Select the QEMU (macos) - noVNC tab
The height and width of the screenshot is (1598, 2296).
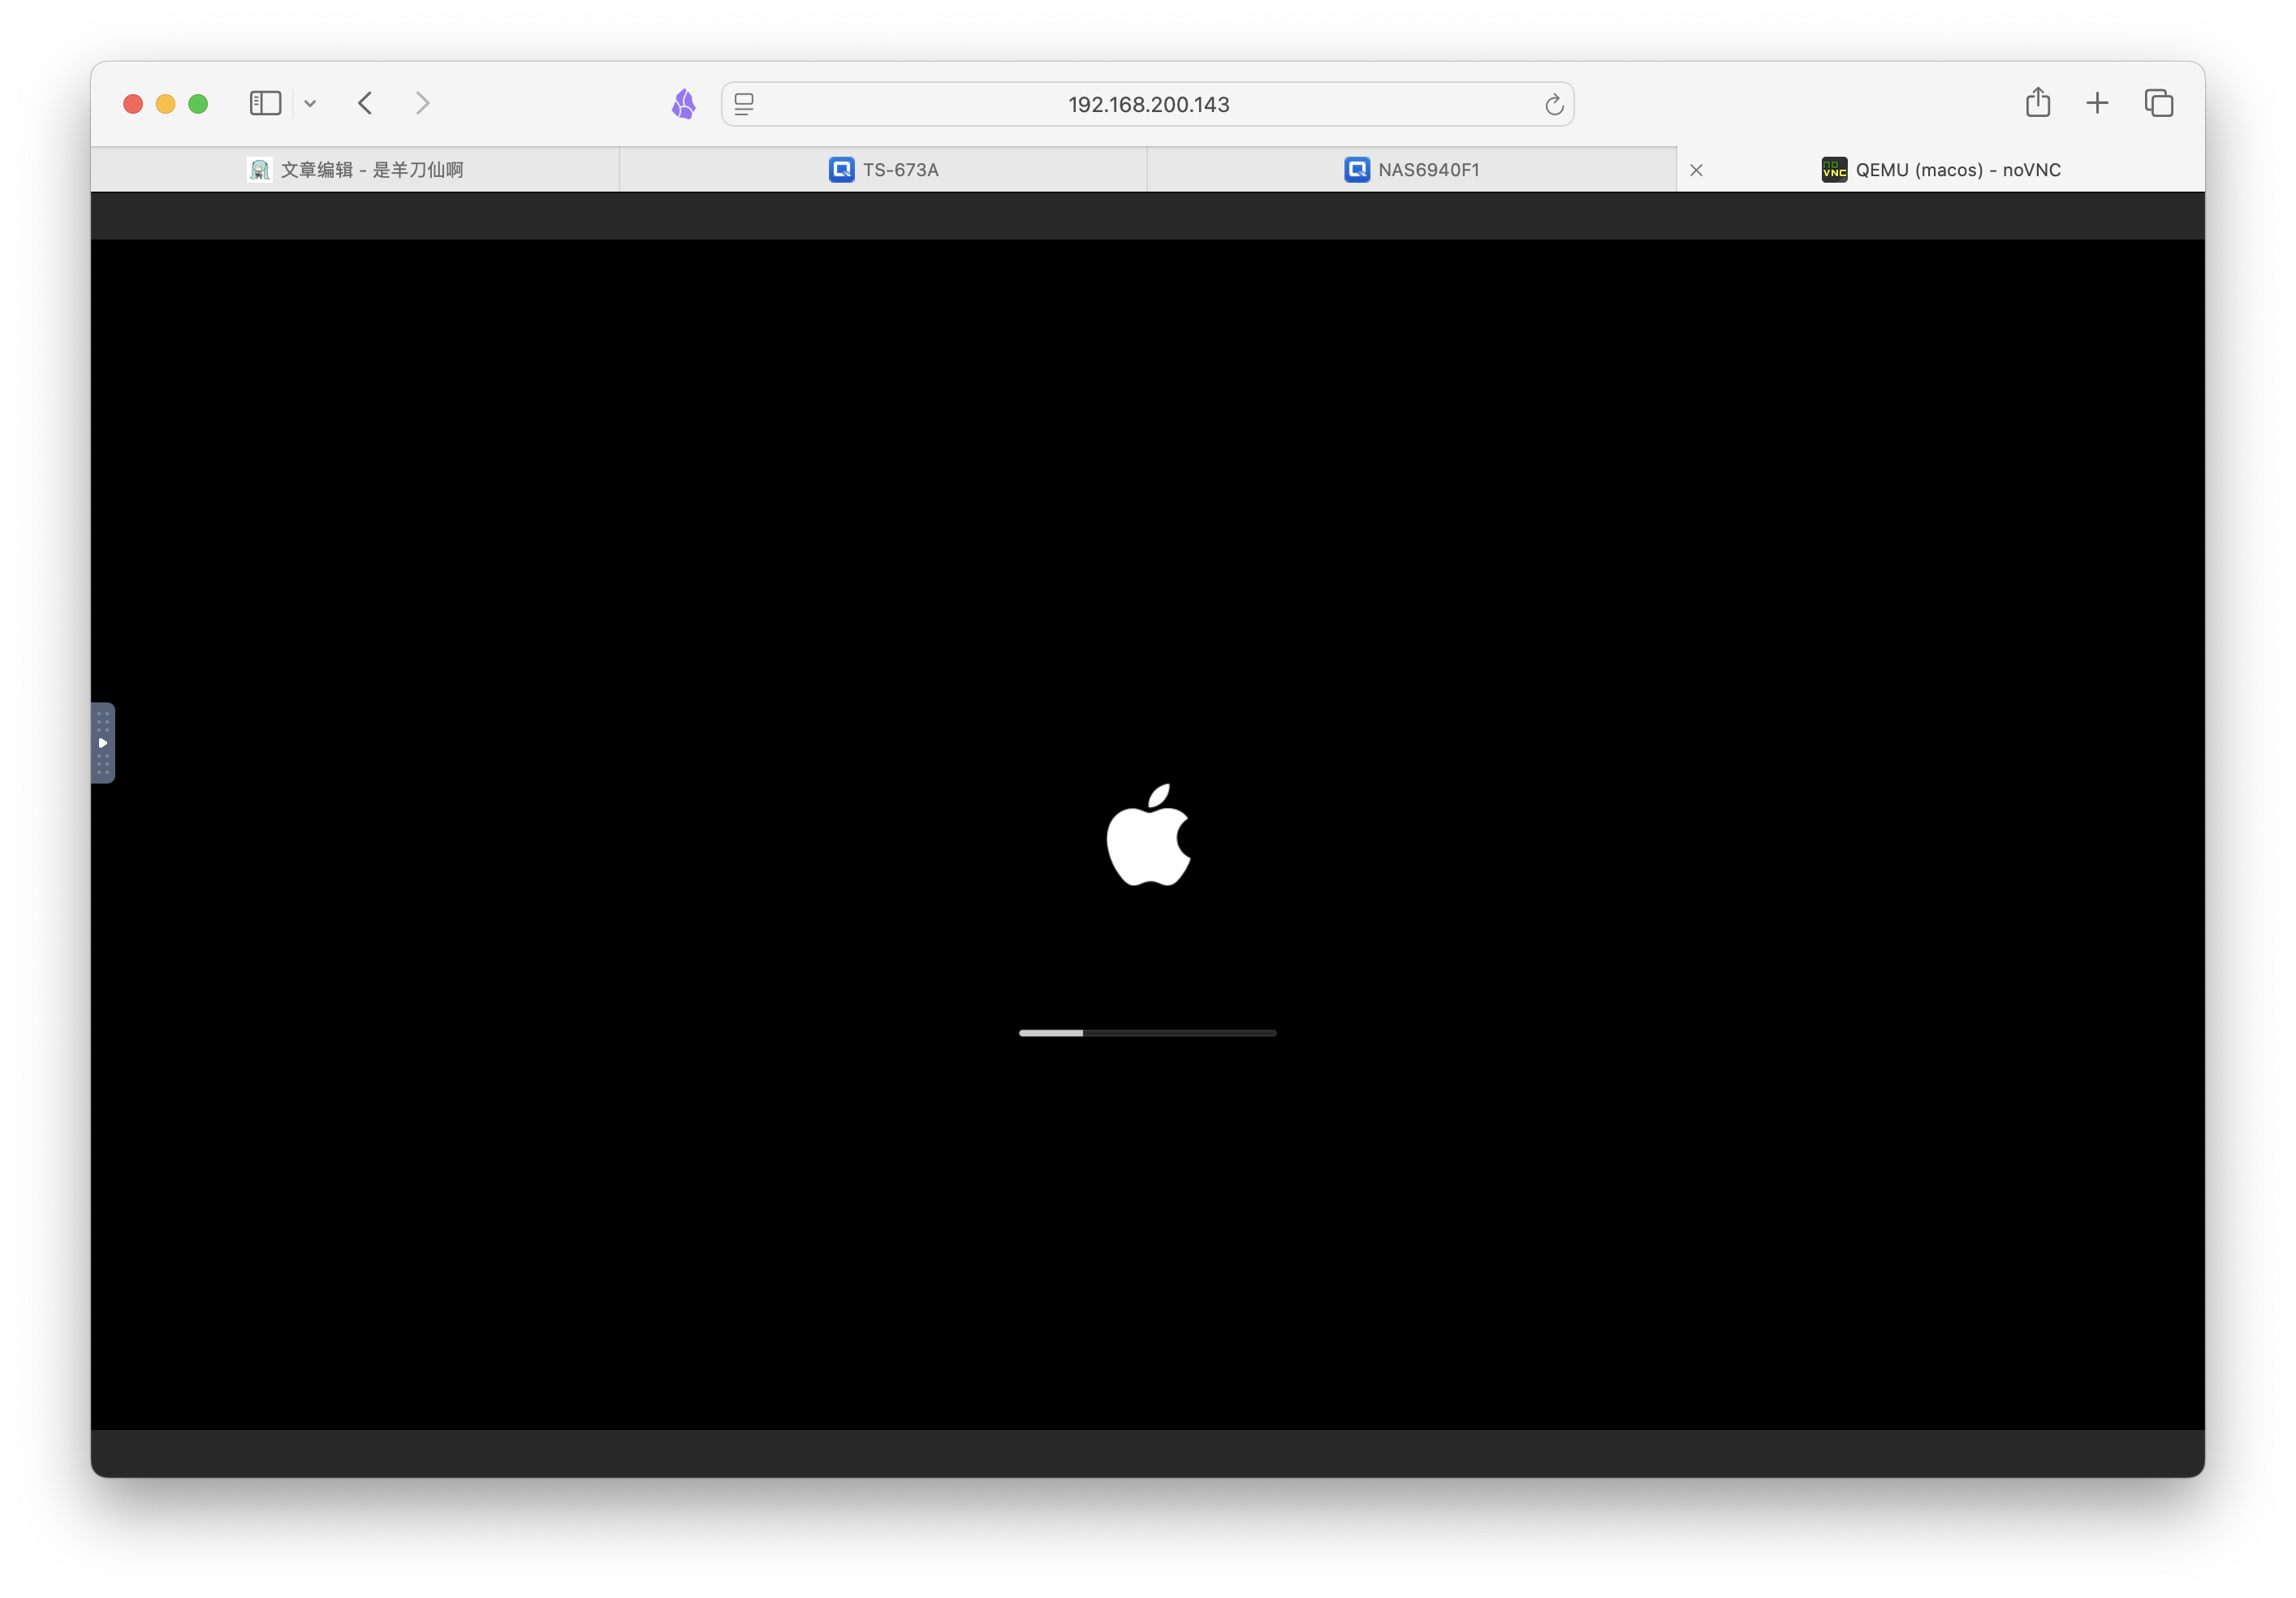pyautogui.click(x=1941, y=170)
